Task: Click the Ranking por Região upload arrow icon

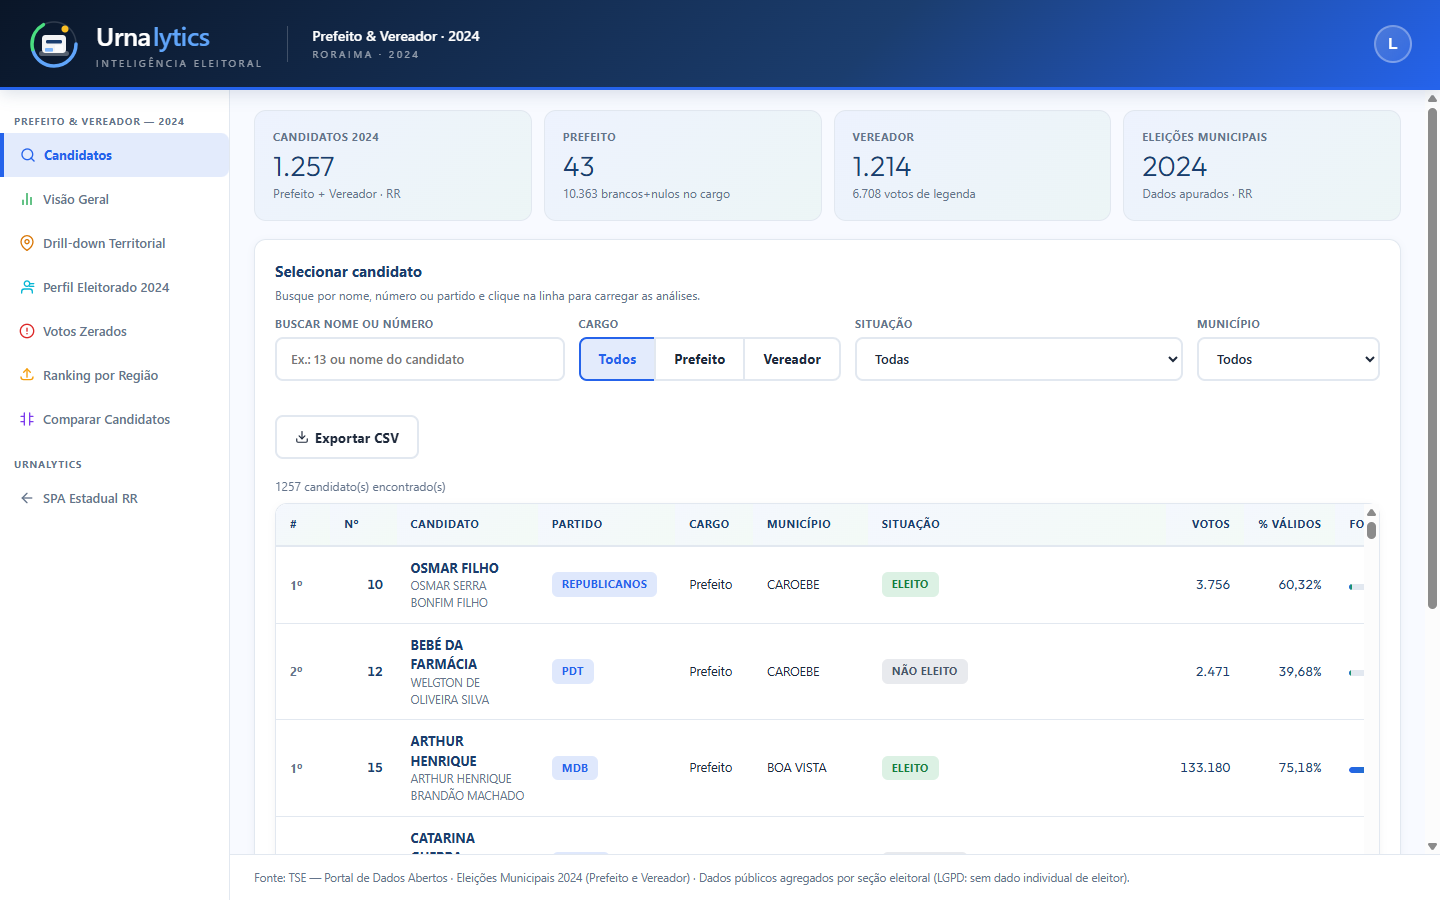Action: (x=27, y=375)
